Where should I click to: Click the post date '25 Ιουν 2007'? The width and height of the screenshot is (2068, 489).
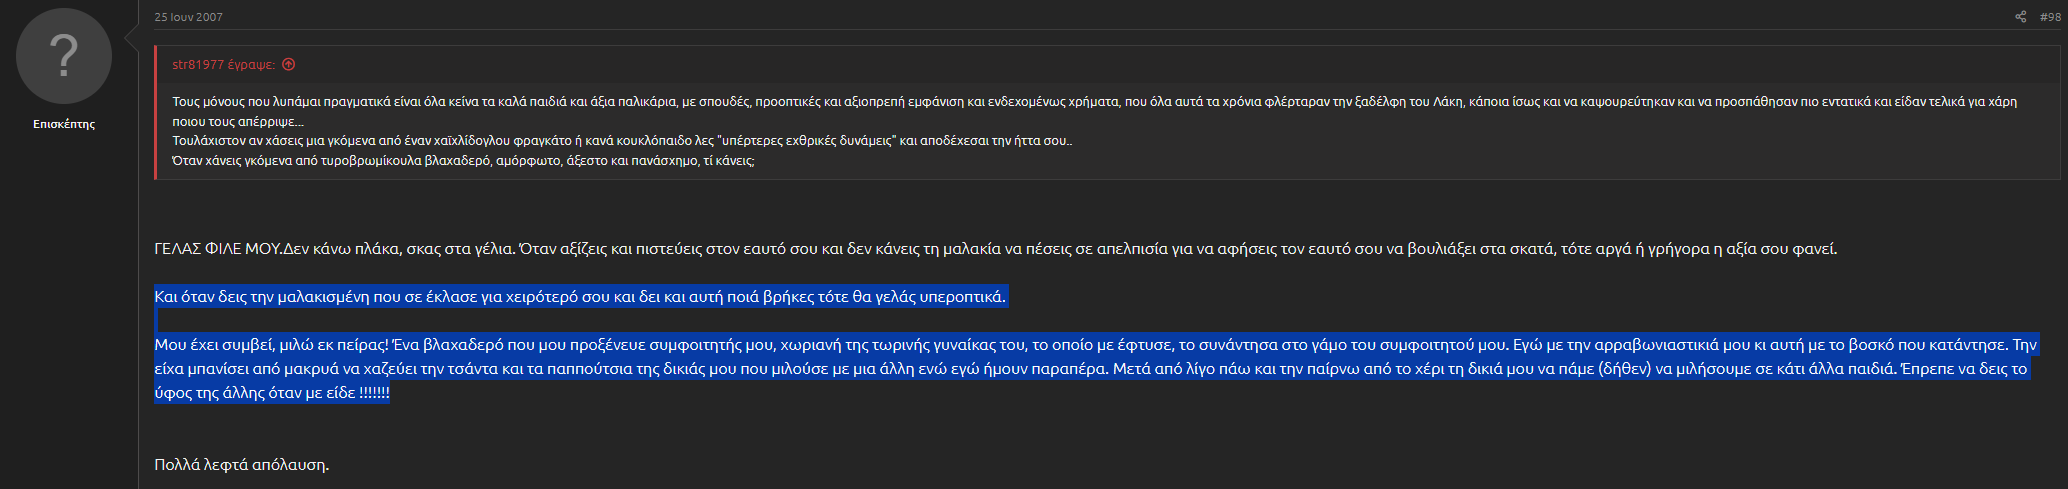[x=188, y=17]
